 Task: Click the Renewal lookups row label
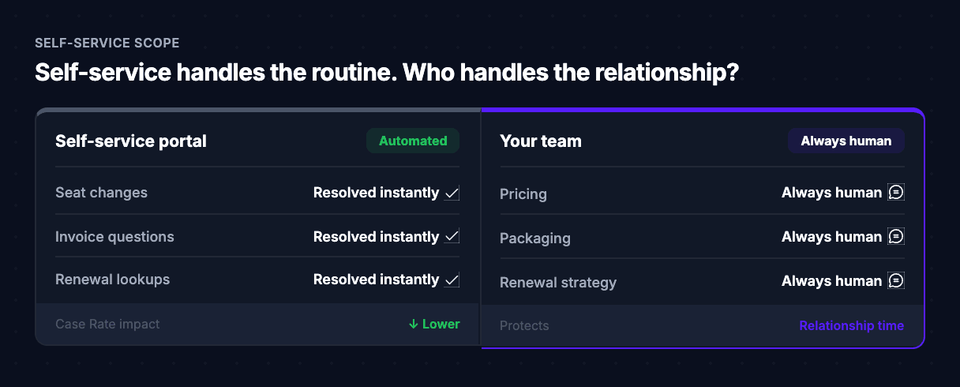(112, 280)
